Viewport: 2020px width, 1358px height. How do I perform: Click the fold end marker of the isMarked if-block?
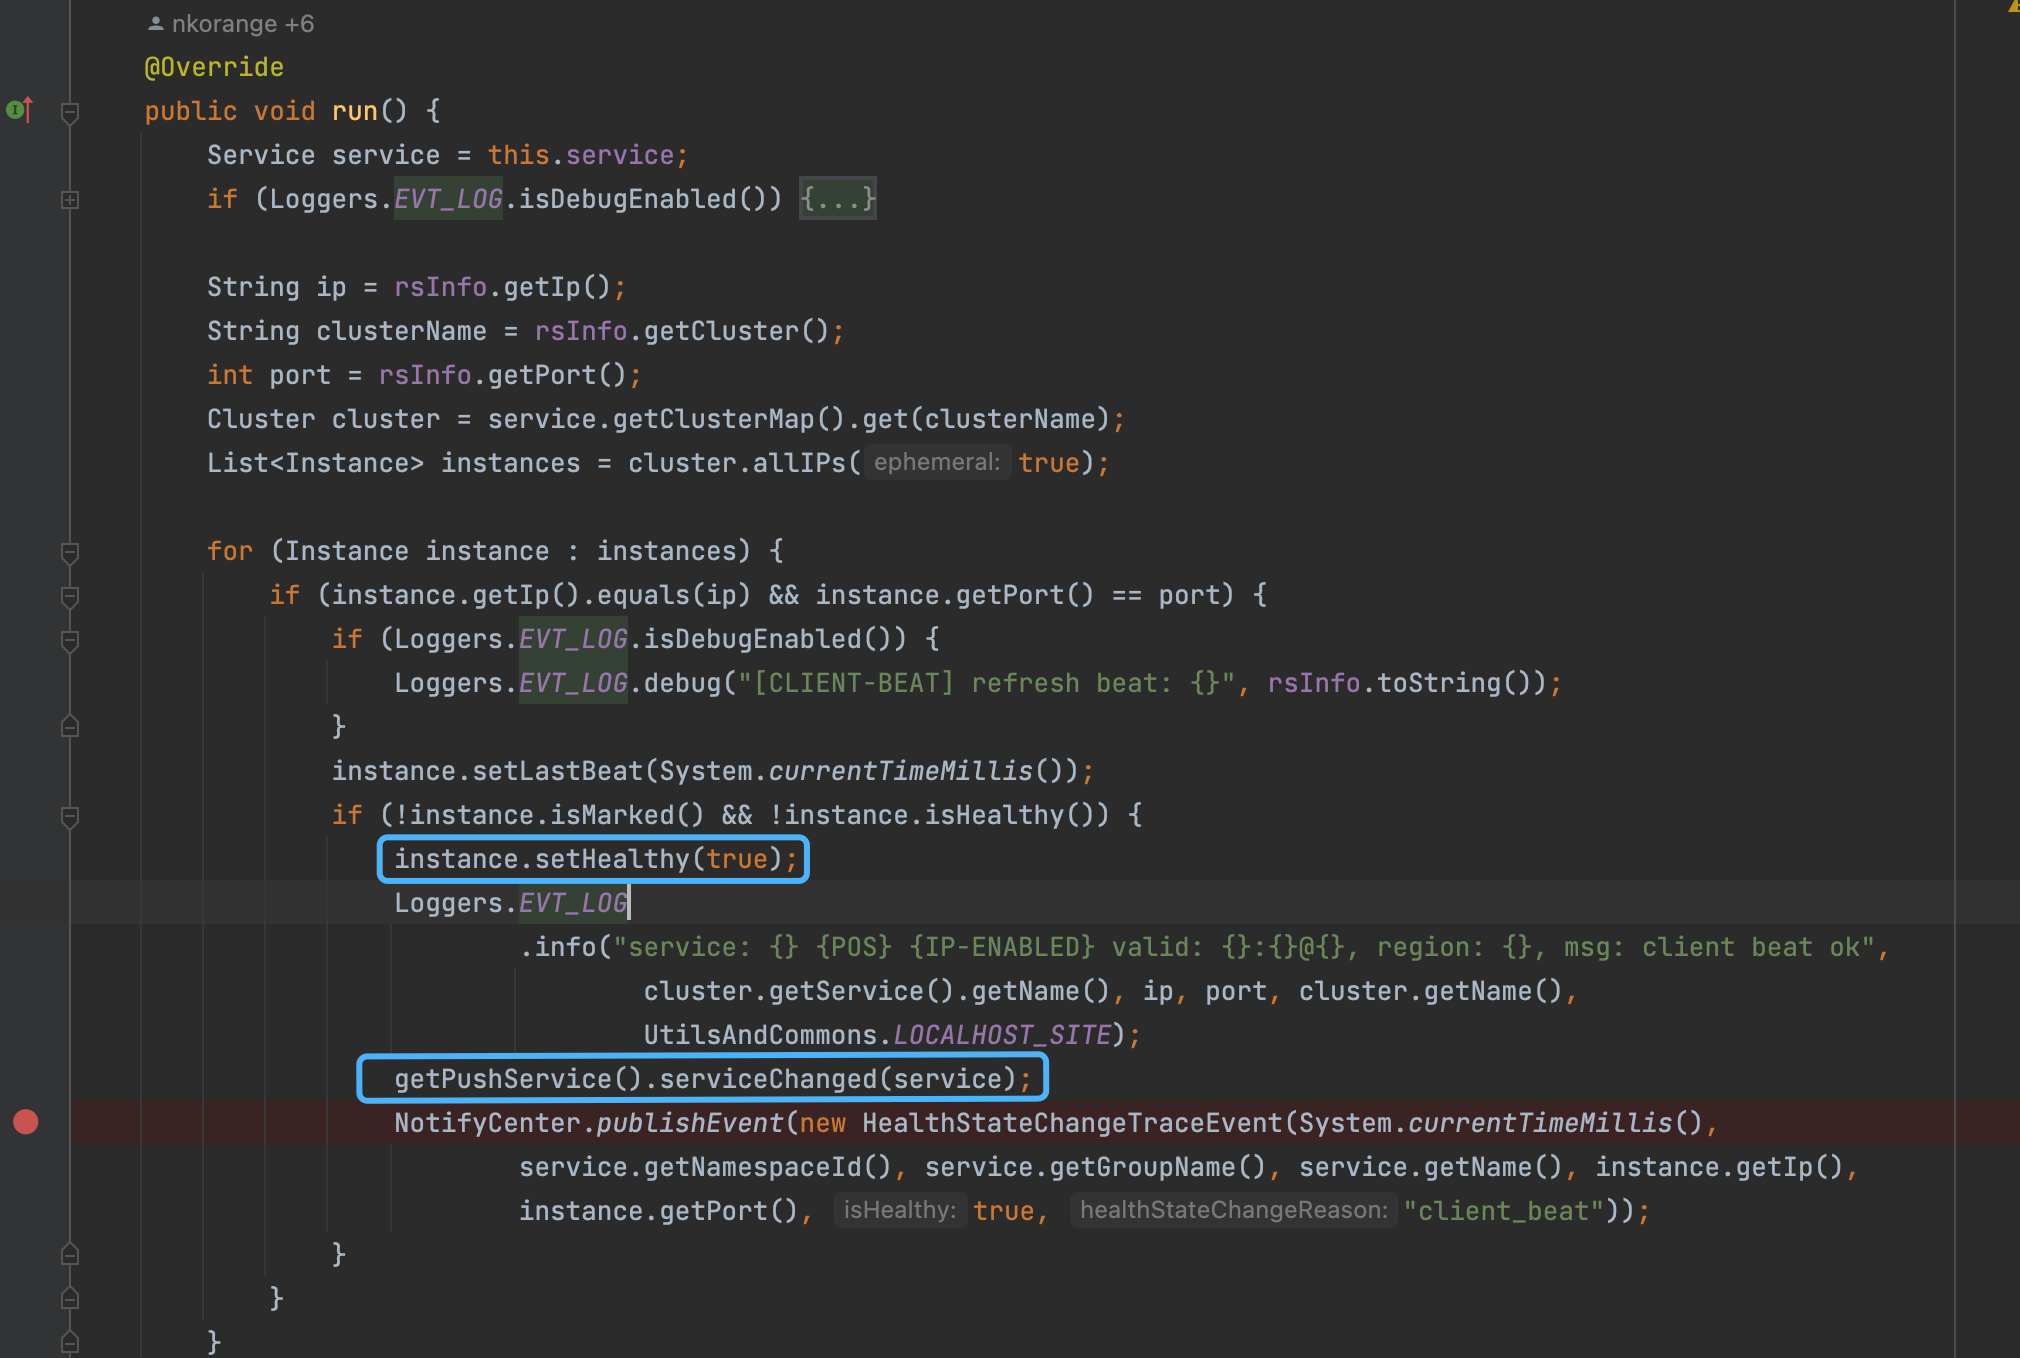[70, 1254]
